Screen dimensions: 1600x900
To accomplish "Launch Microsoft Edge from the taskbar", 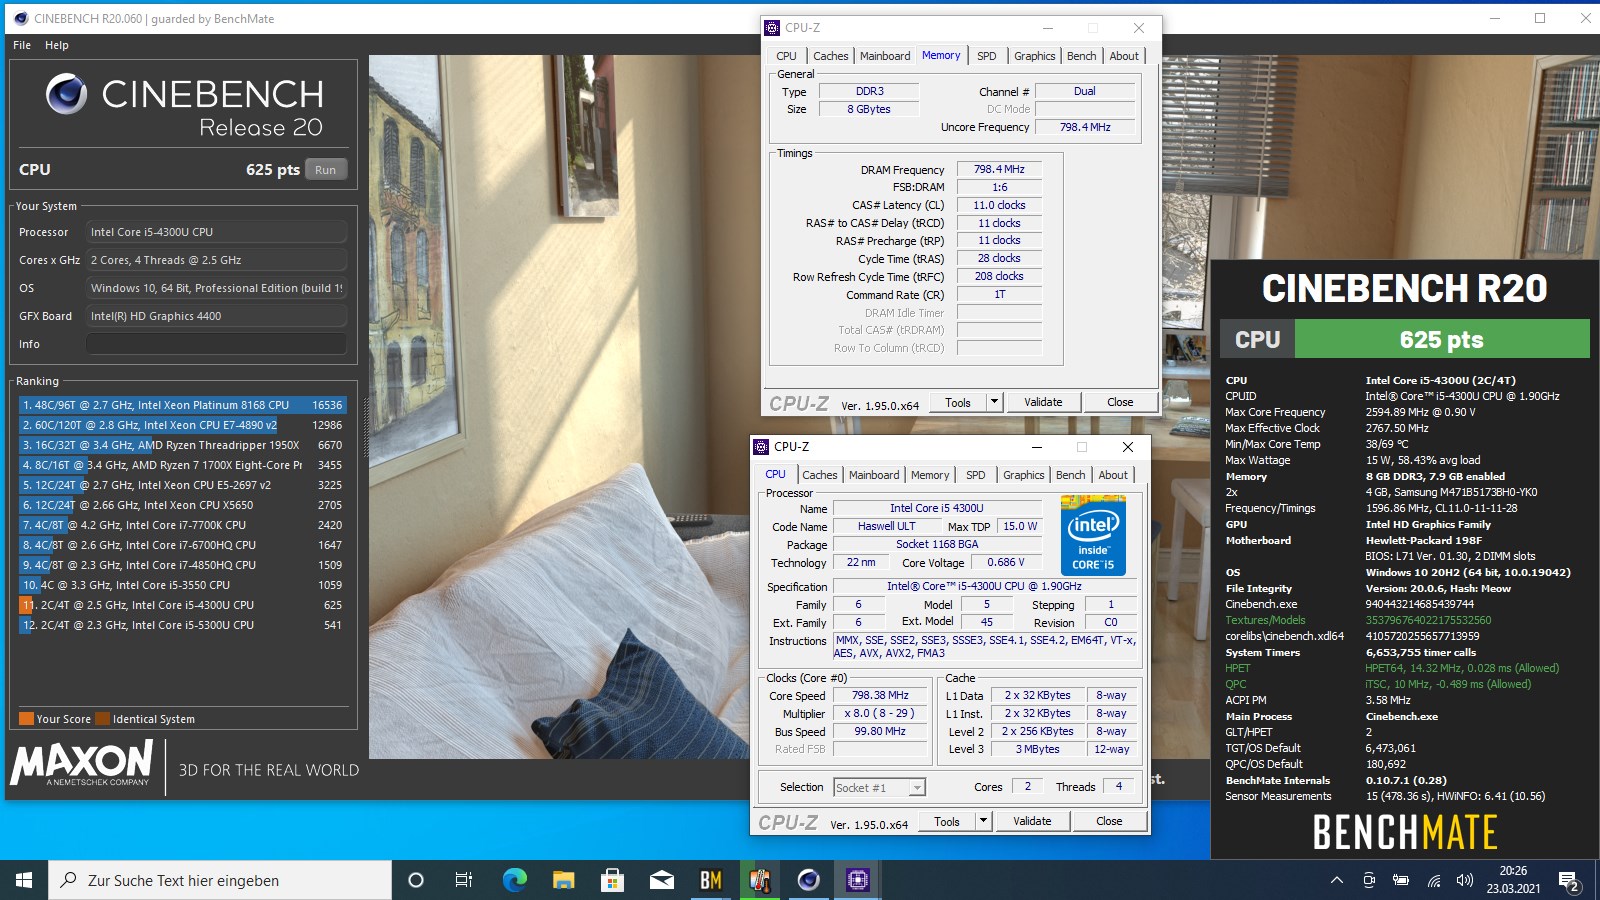I will [x=514, y=880].
